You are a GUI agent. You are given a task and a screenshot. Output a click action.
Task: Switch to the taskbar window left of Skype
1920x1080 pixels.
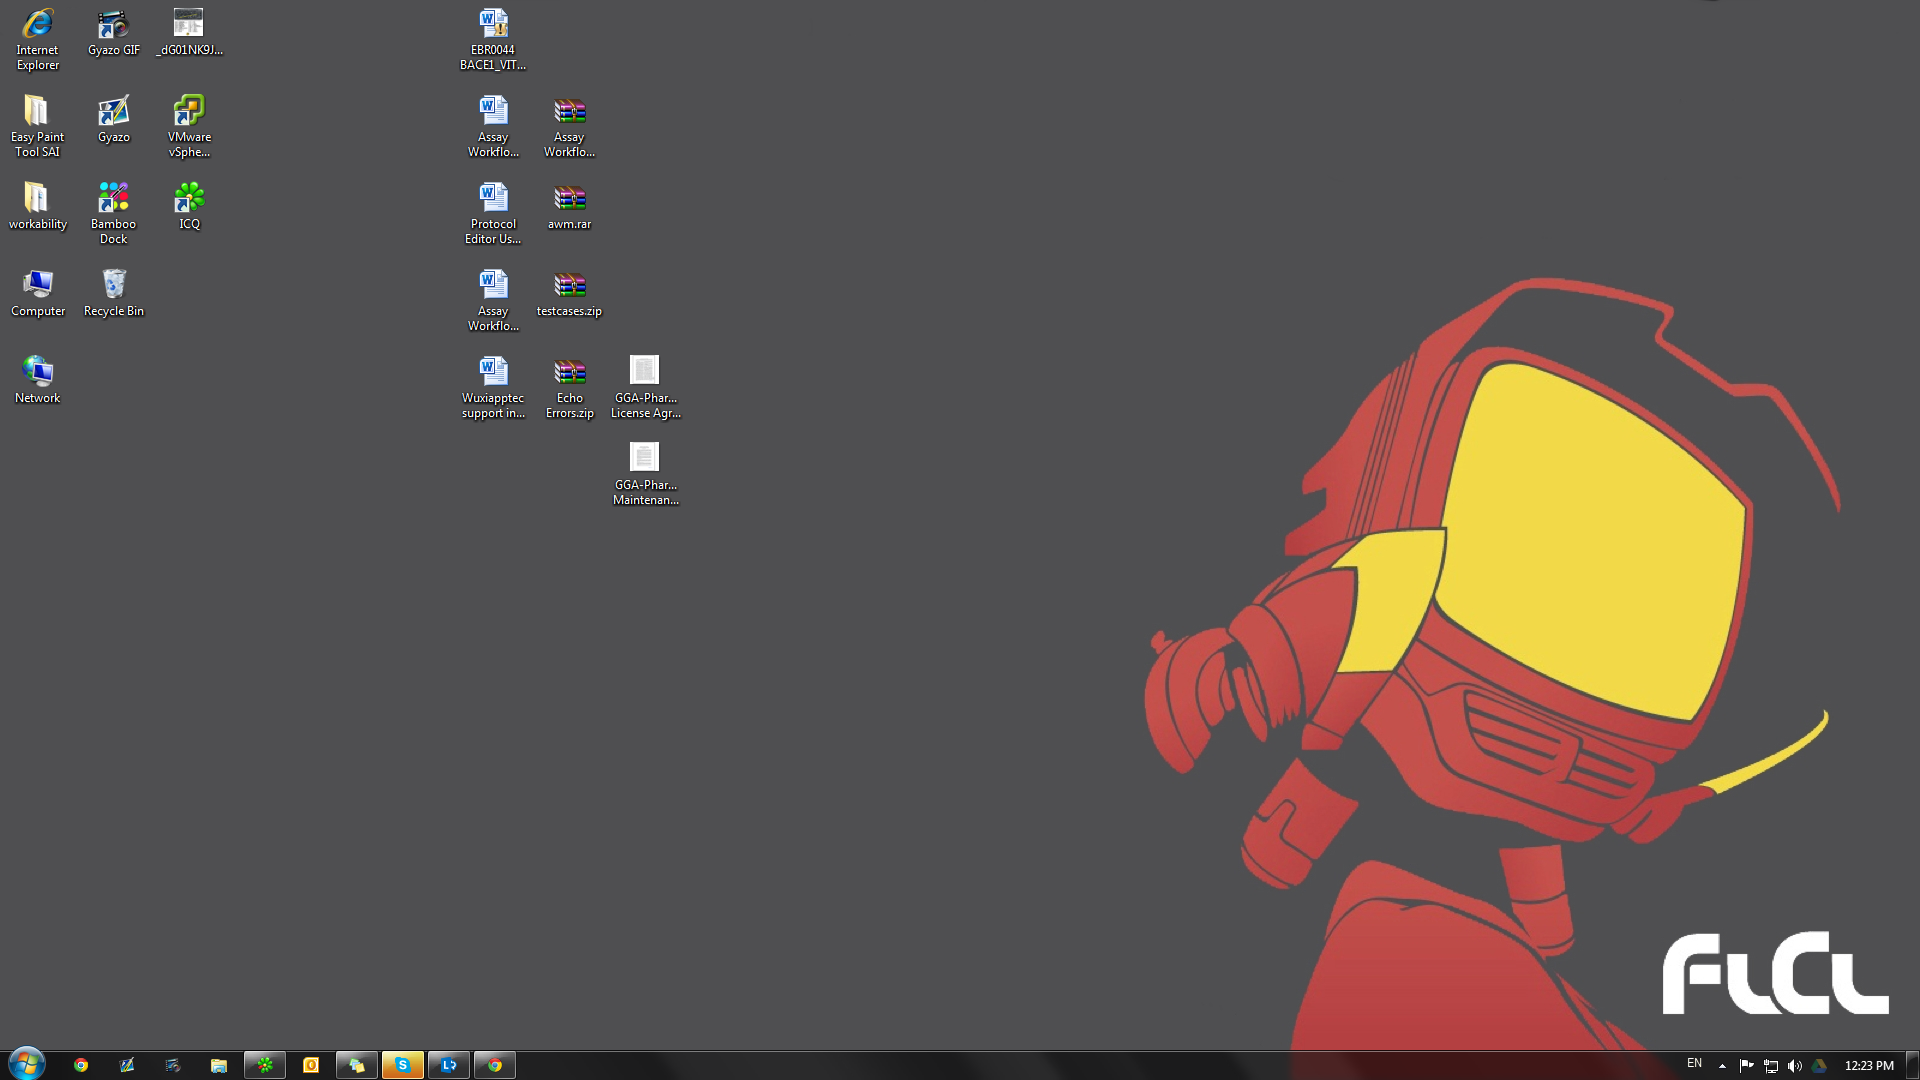click(x=357, y=1065)
